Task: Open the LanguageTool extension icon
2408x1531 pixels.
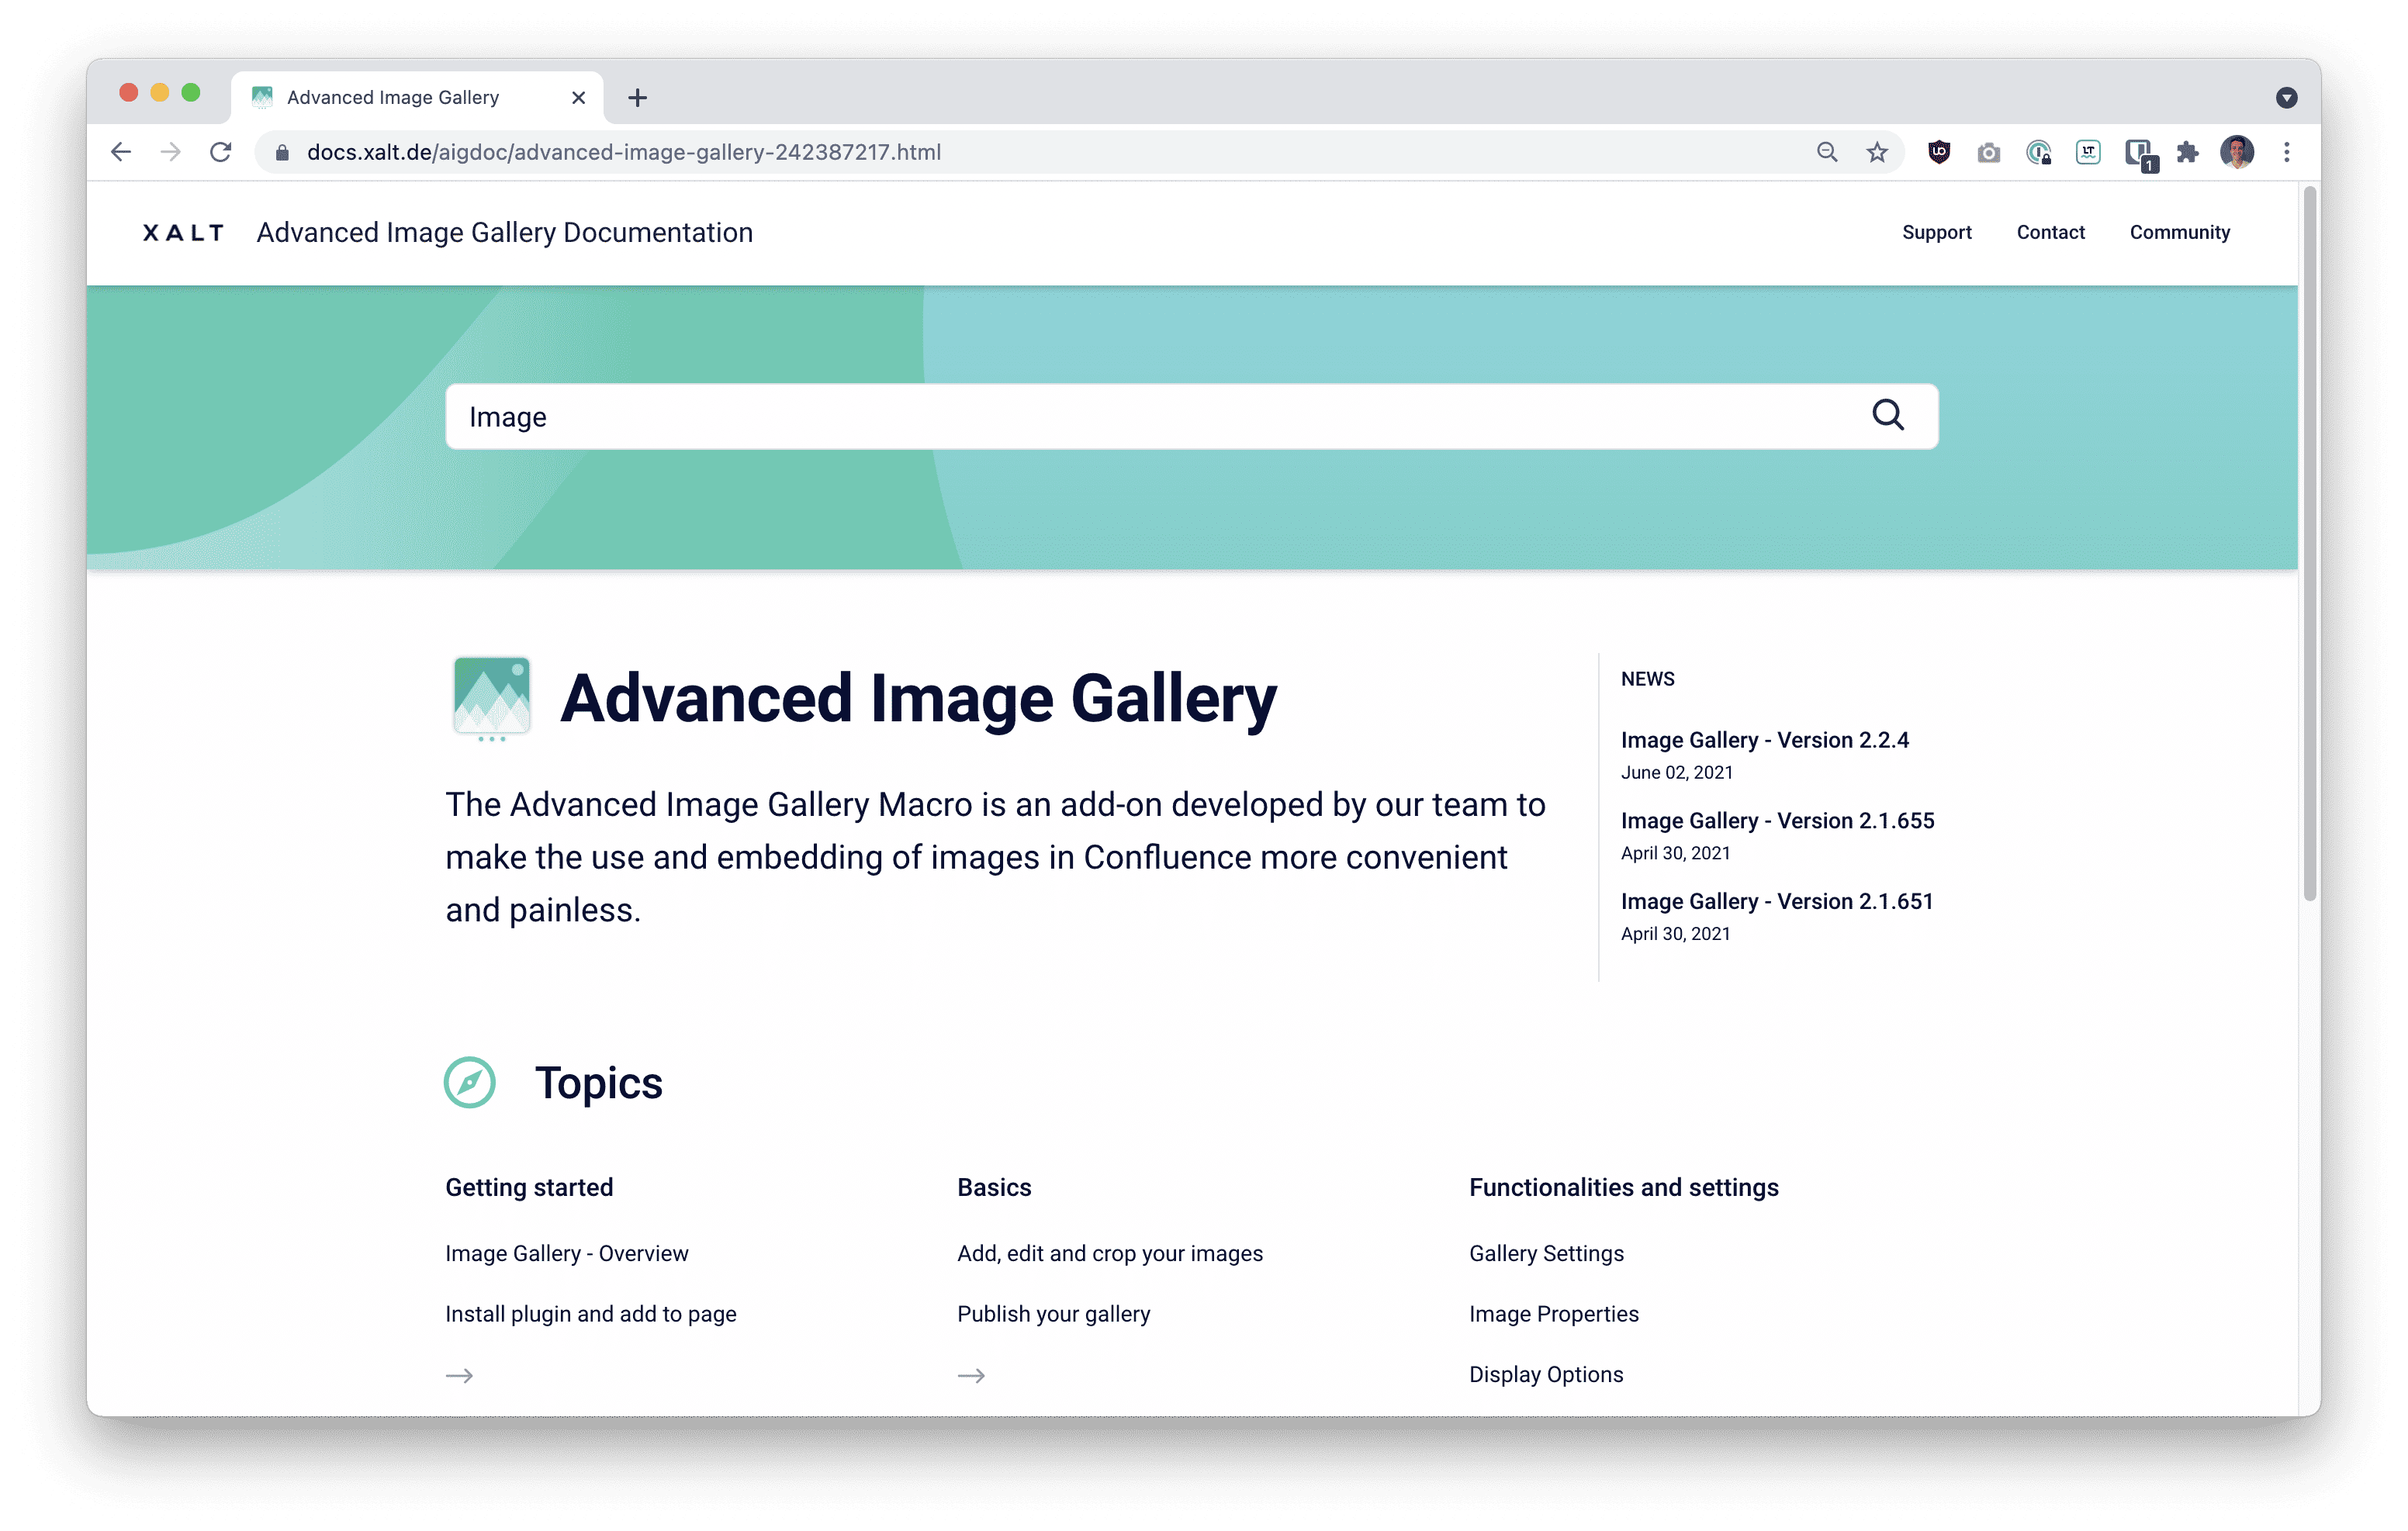Action: coord(2088,152)
